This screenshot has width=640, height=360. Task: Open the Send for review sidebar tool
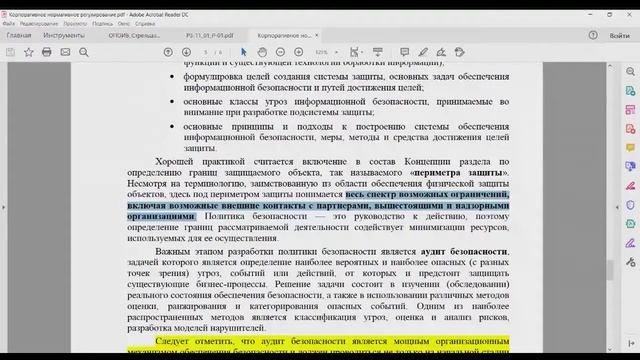point(631,167)
